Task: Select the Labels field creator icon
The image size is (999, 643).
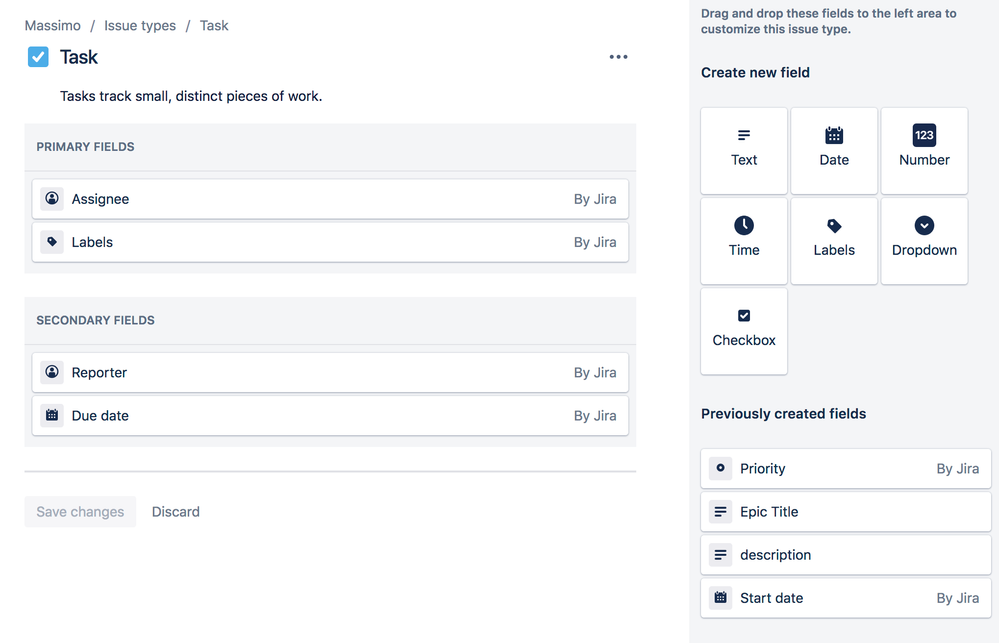Action: tap(834, 225)
